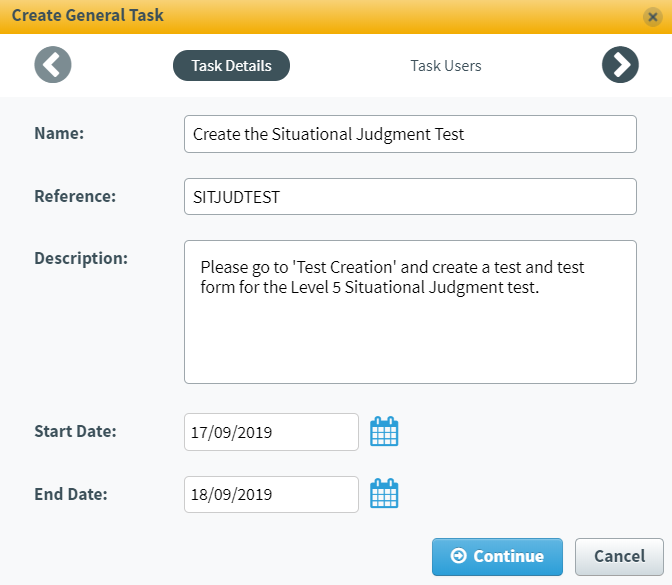Screen dimensions: 672x585
Task: Select the Start Date text box
Action: point(271,432)
